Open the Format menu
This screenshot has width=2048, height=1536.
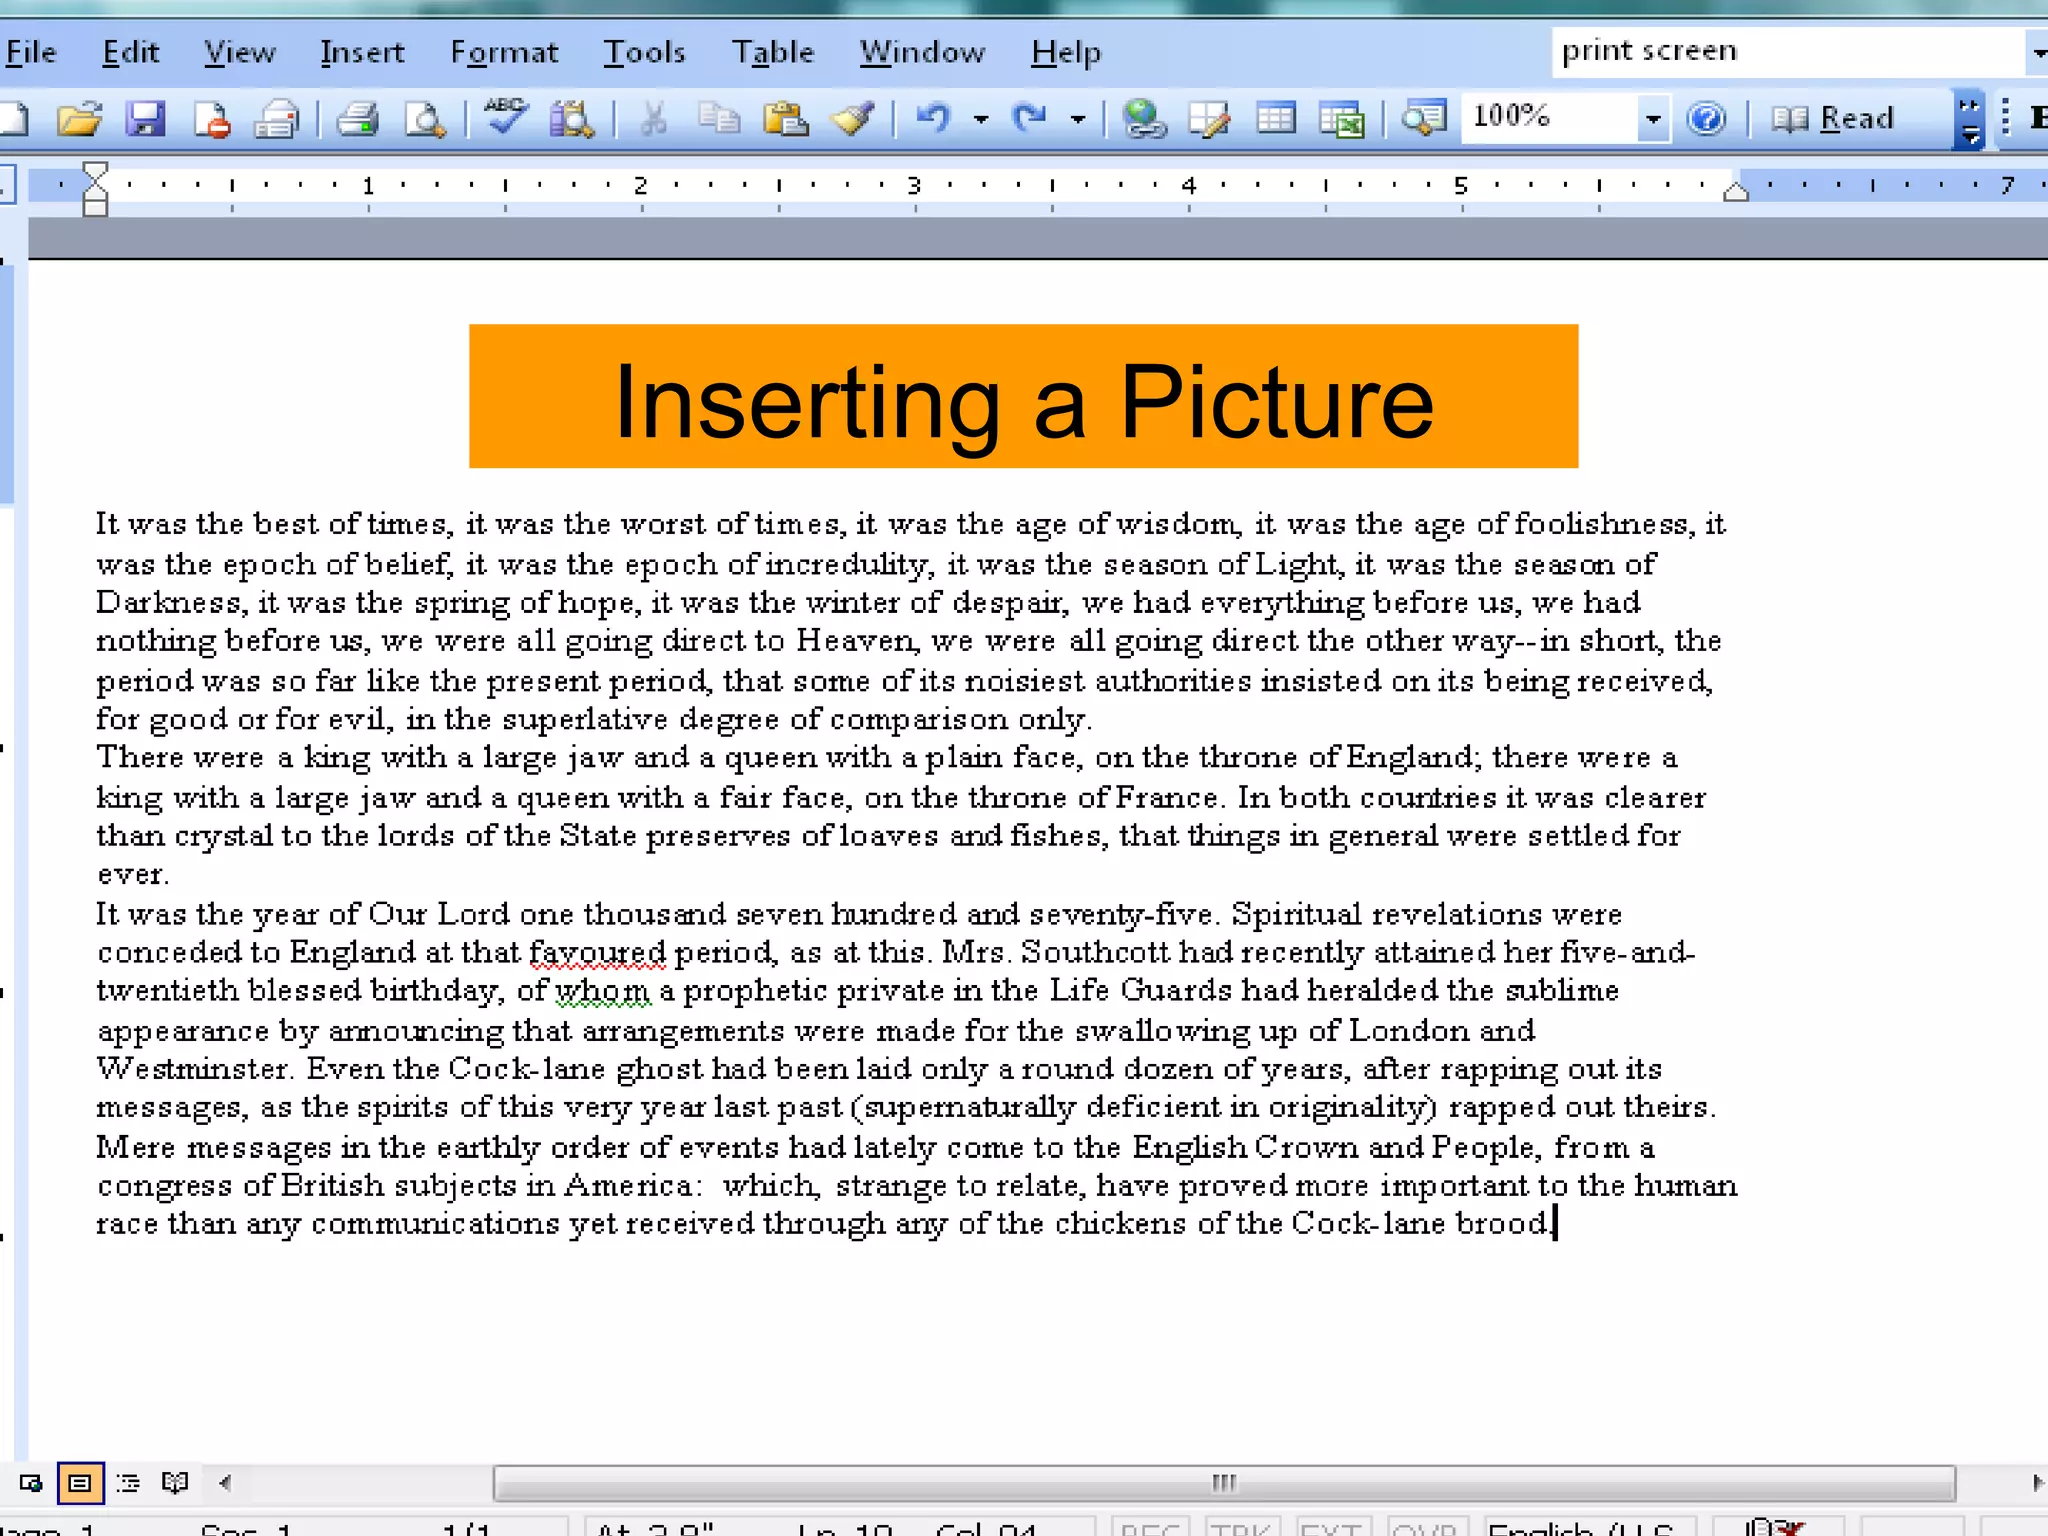504,52
